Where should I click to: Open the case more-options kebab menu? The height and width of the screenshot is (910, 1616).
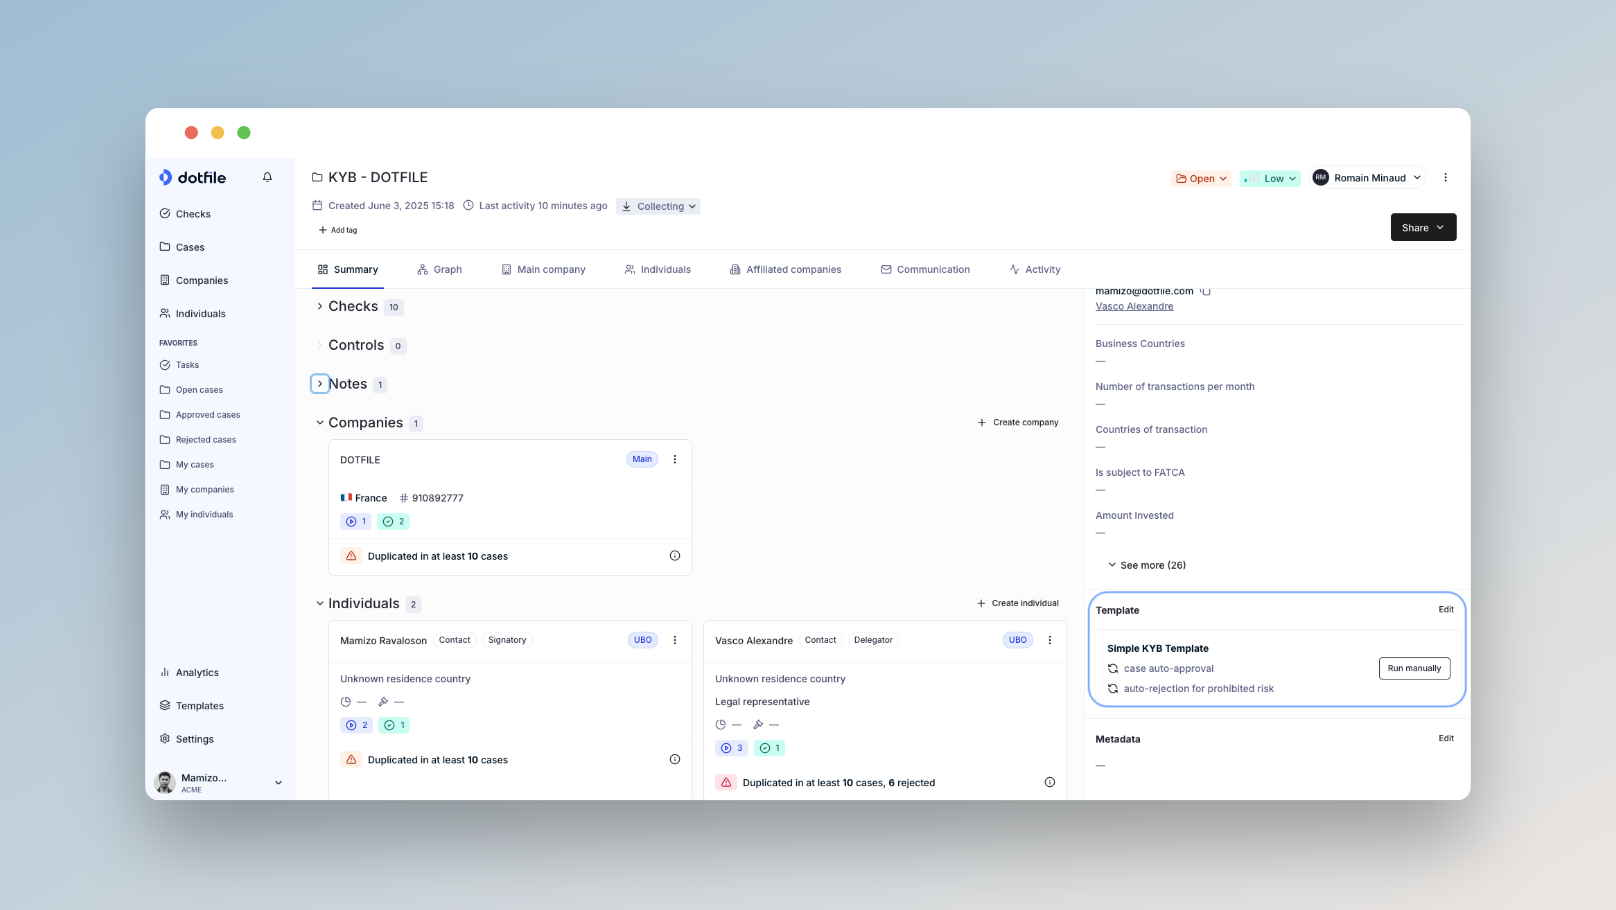(1445, 177)
